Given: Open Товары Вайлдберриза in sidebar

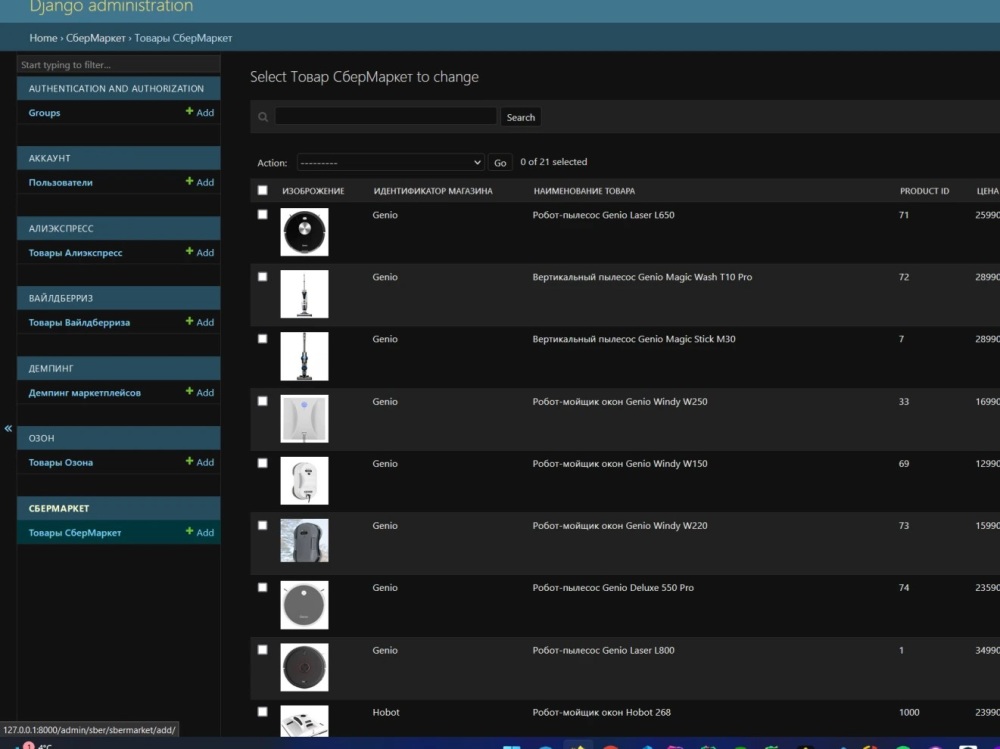Looking at the screenshot, I should point(79,323).
